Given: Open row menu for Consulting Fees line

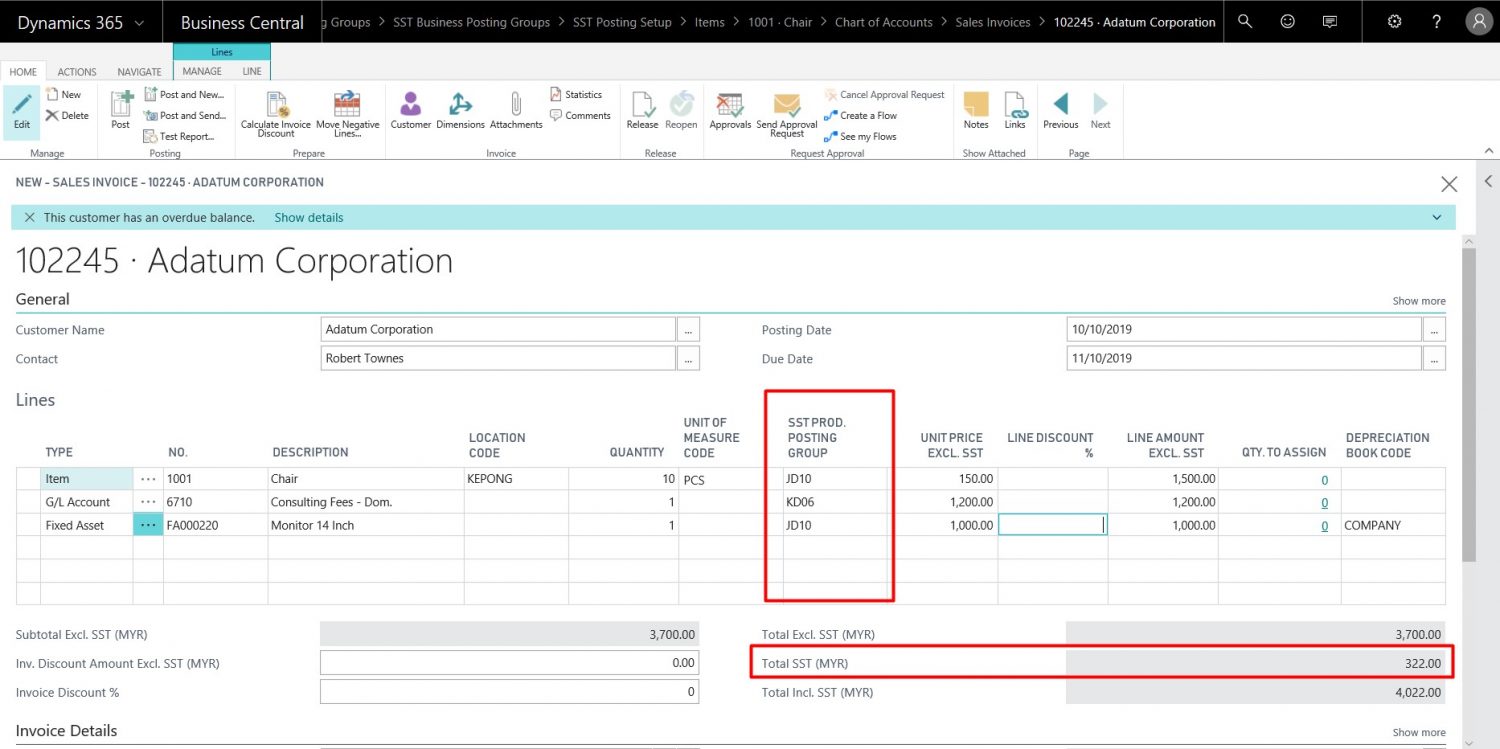Looking at the screenshot, I should tap(148, 502).
